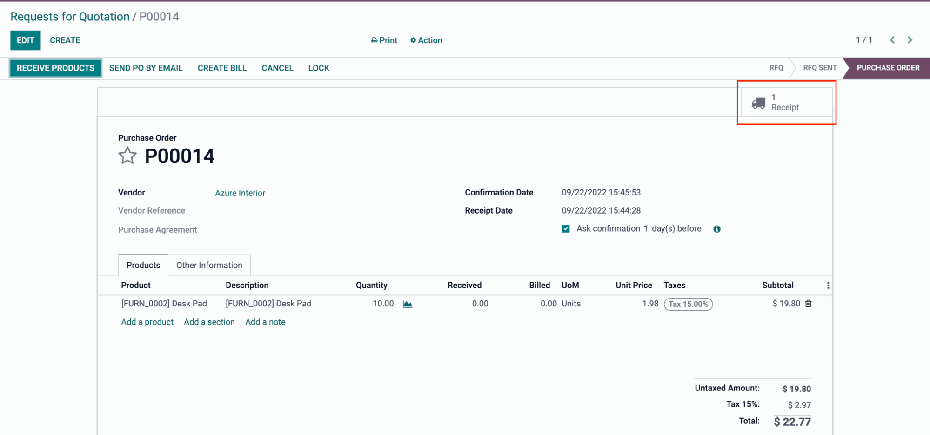Click the info icon after Ask confirmation
Image resolution: width=930 pixels, height=435 pixels.
pos(717,229)
